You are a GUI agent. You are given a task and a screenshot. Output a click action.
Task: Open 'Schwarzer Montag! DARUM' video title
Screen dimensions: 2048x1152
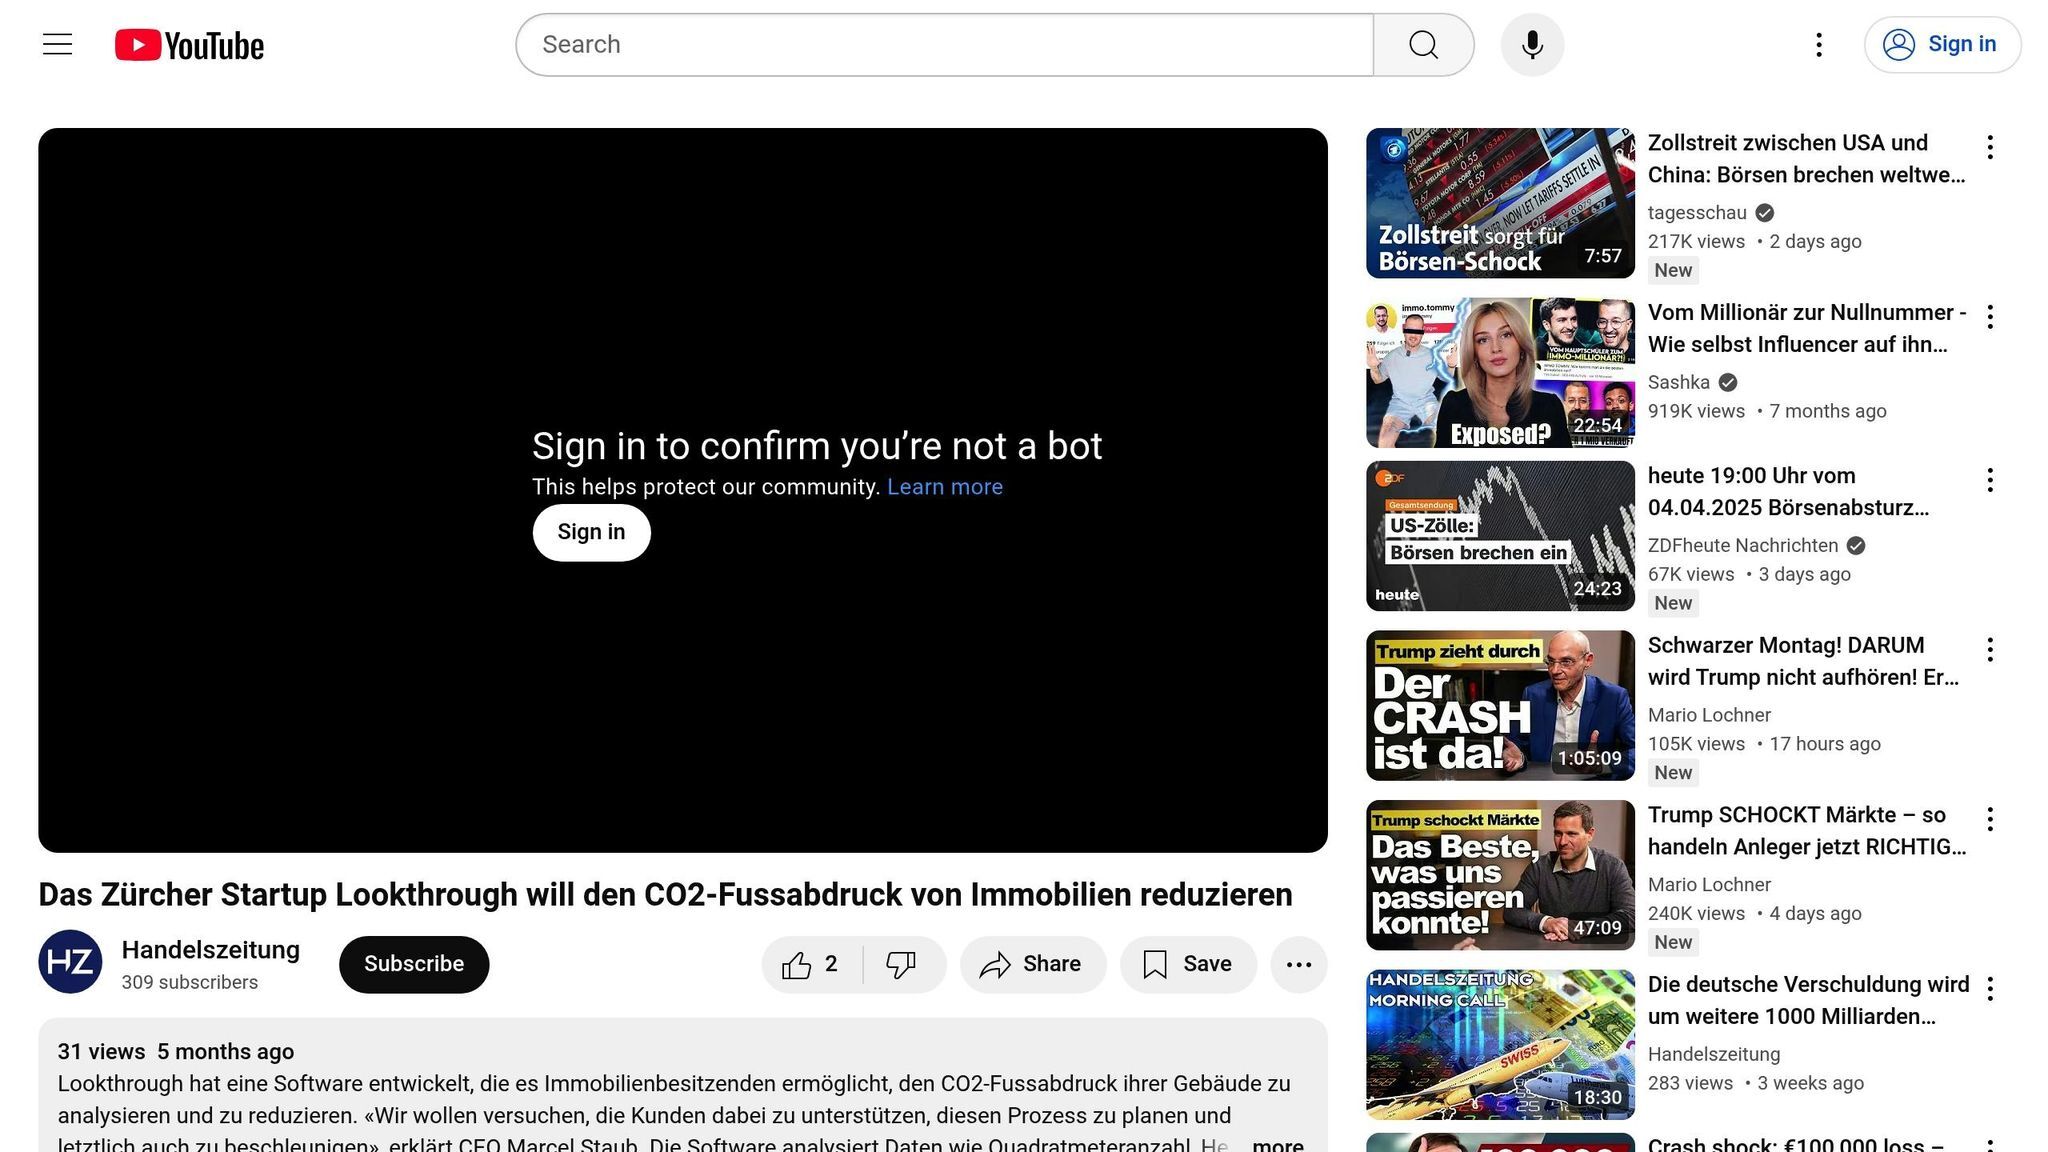[1803, 662]
